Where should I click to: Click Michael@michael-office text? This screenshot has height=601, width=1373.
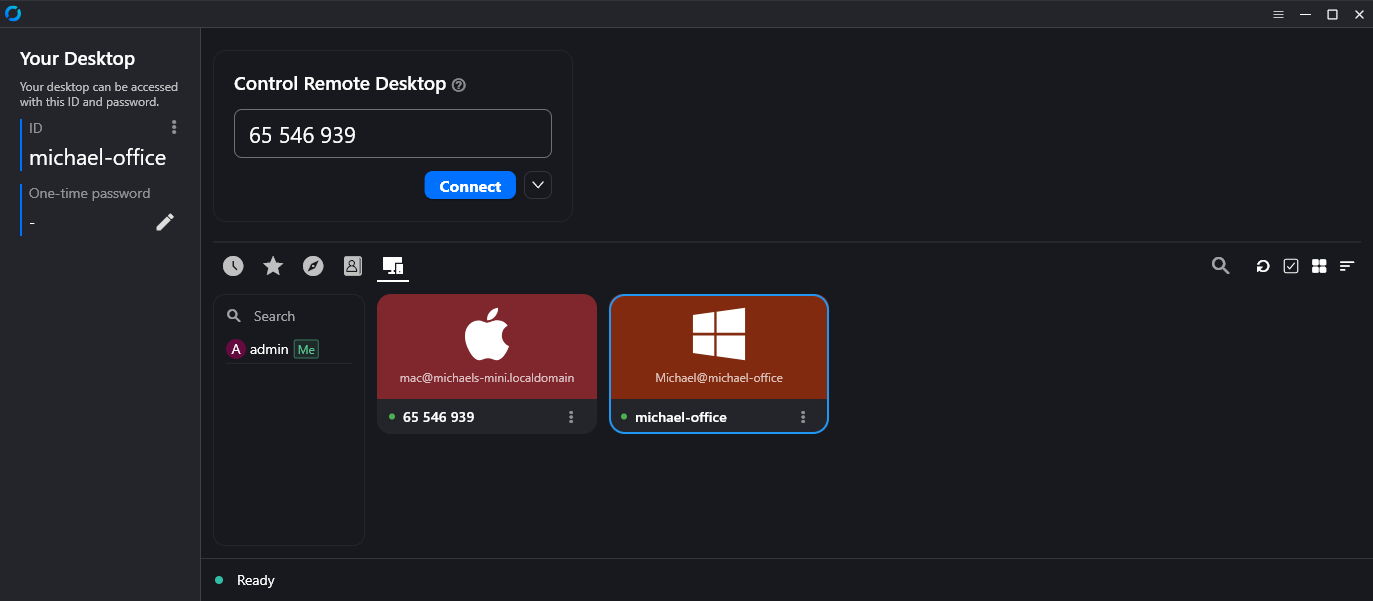[x=719, y=378]
